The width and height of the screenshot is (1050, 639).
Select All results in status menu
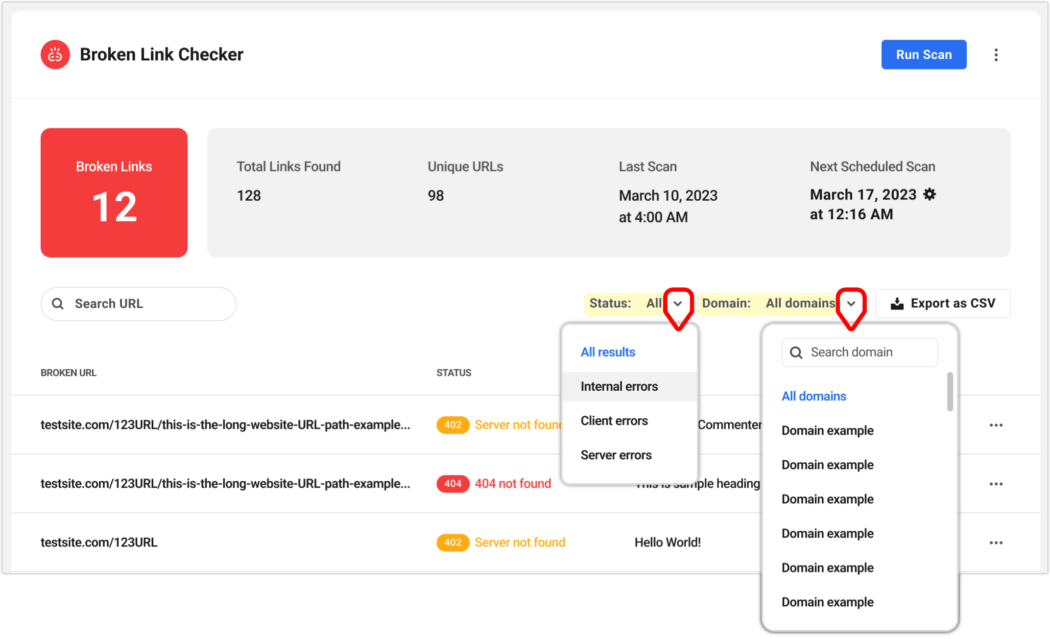607,352
